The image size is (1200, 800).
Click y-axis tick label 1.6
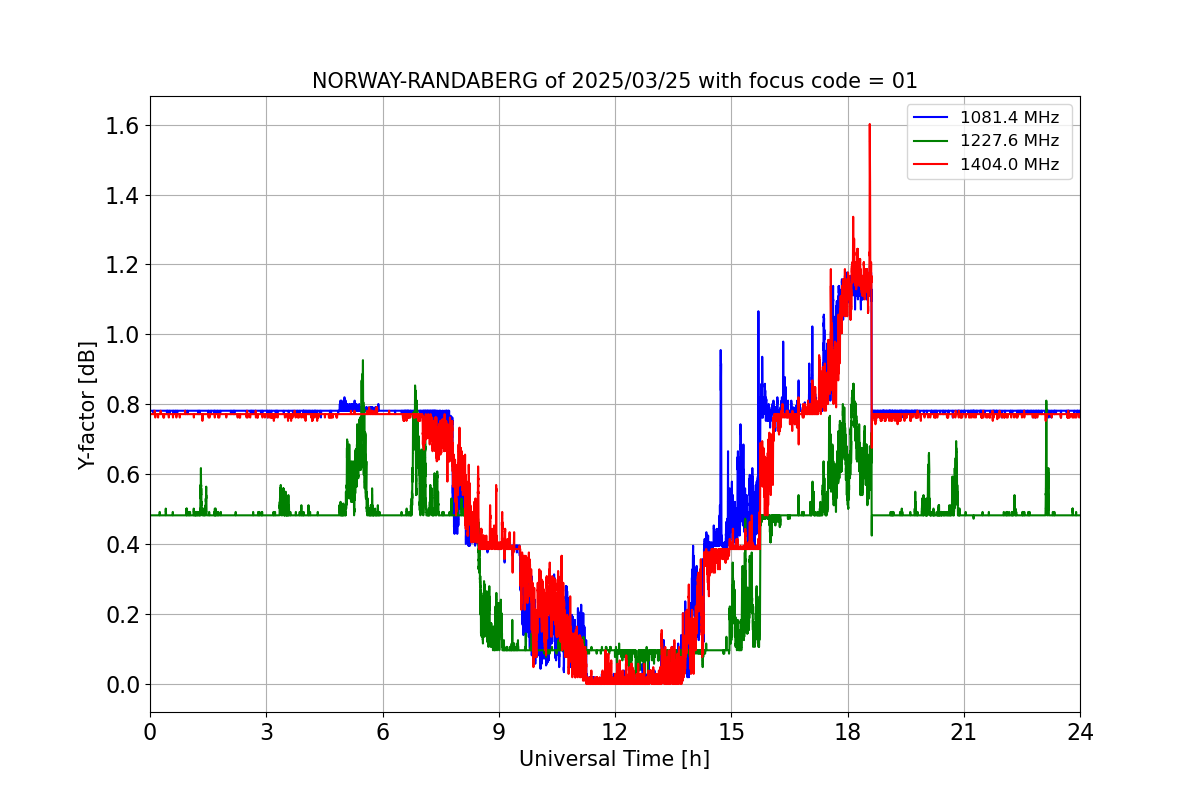point(123,126)
